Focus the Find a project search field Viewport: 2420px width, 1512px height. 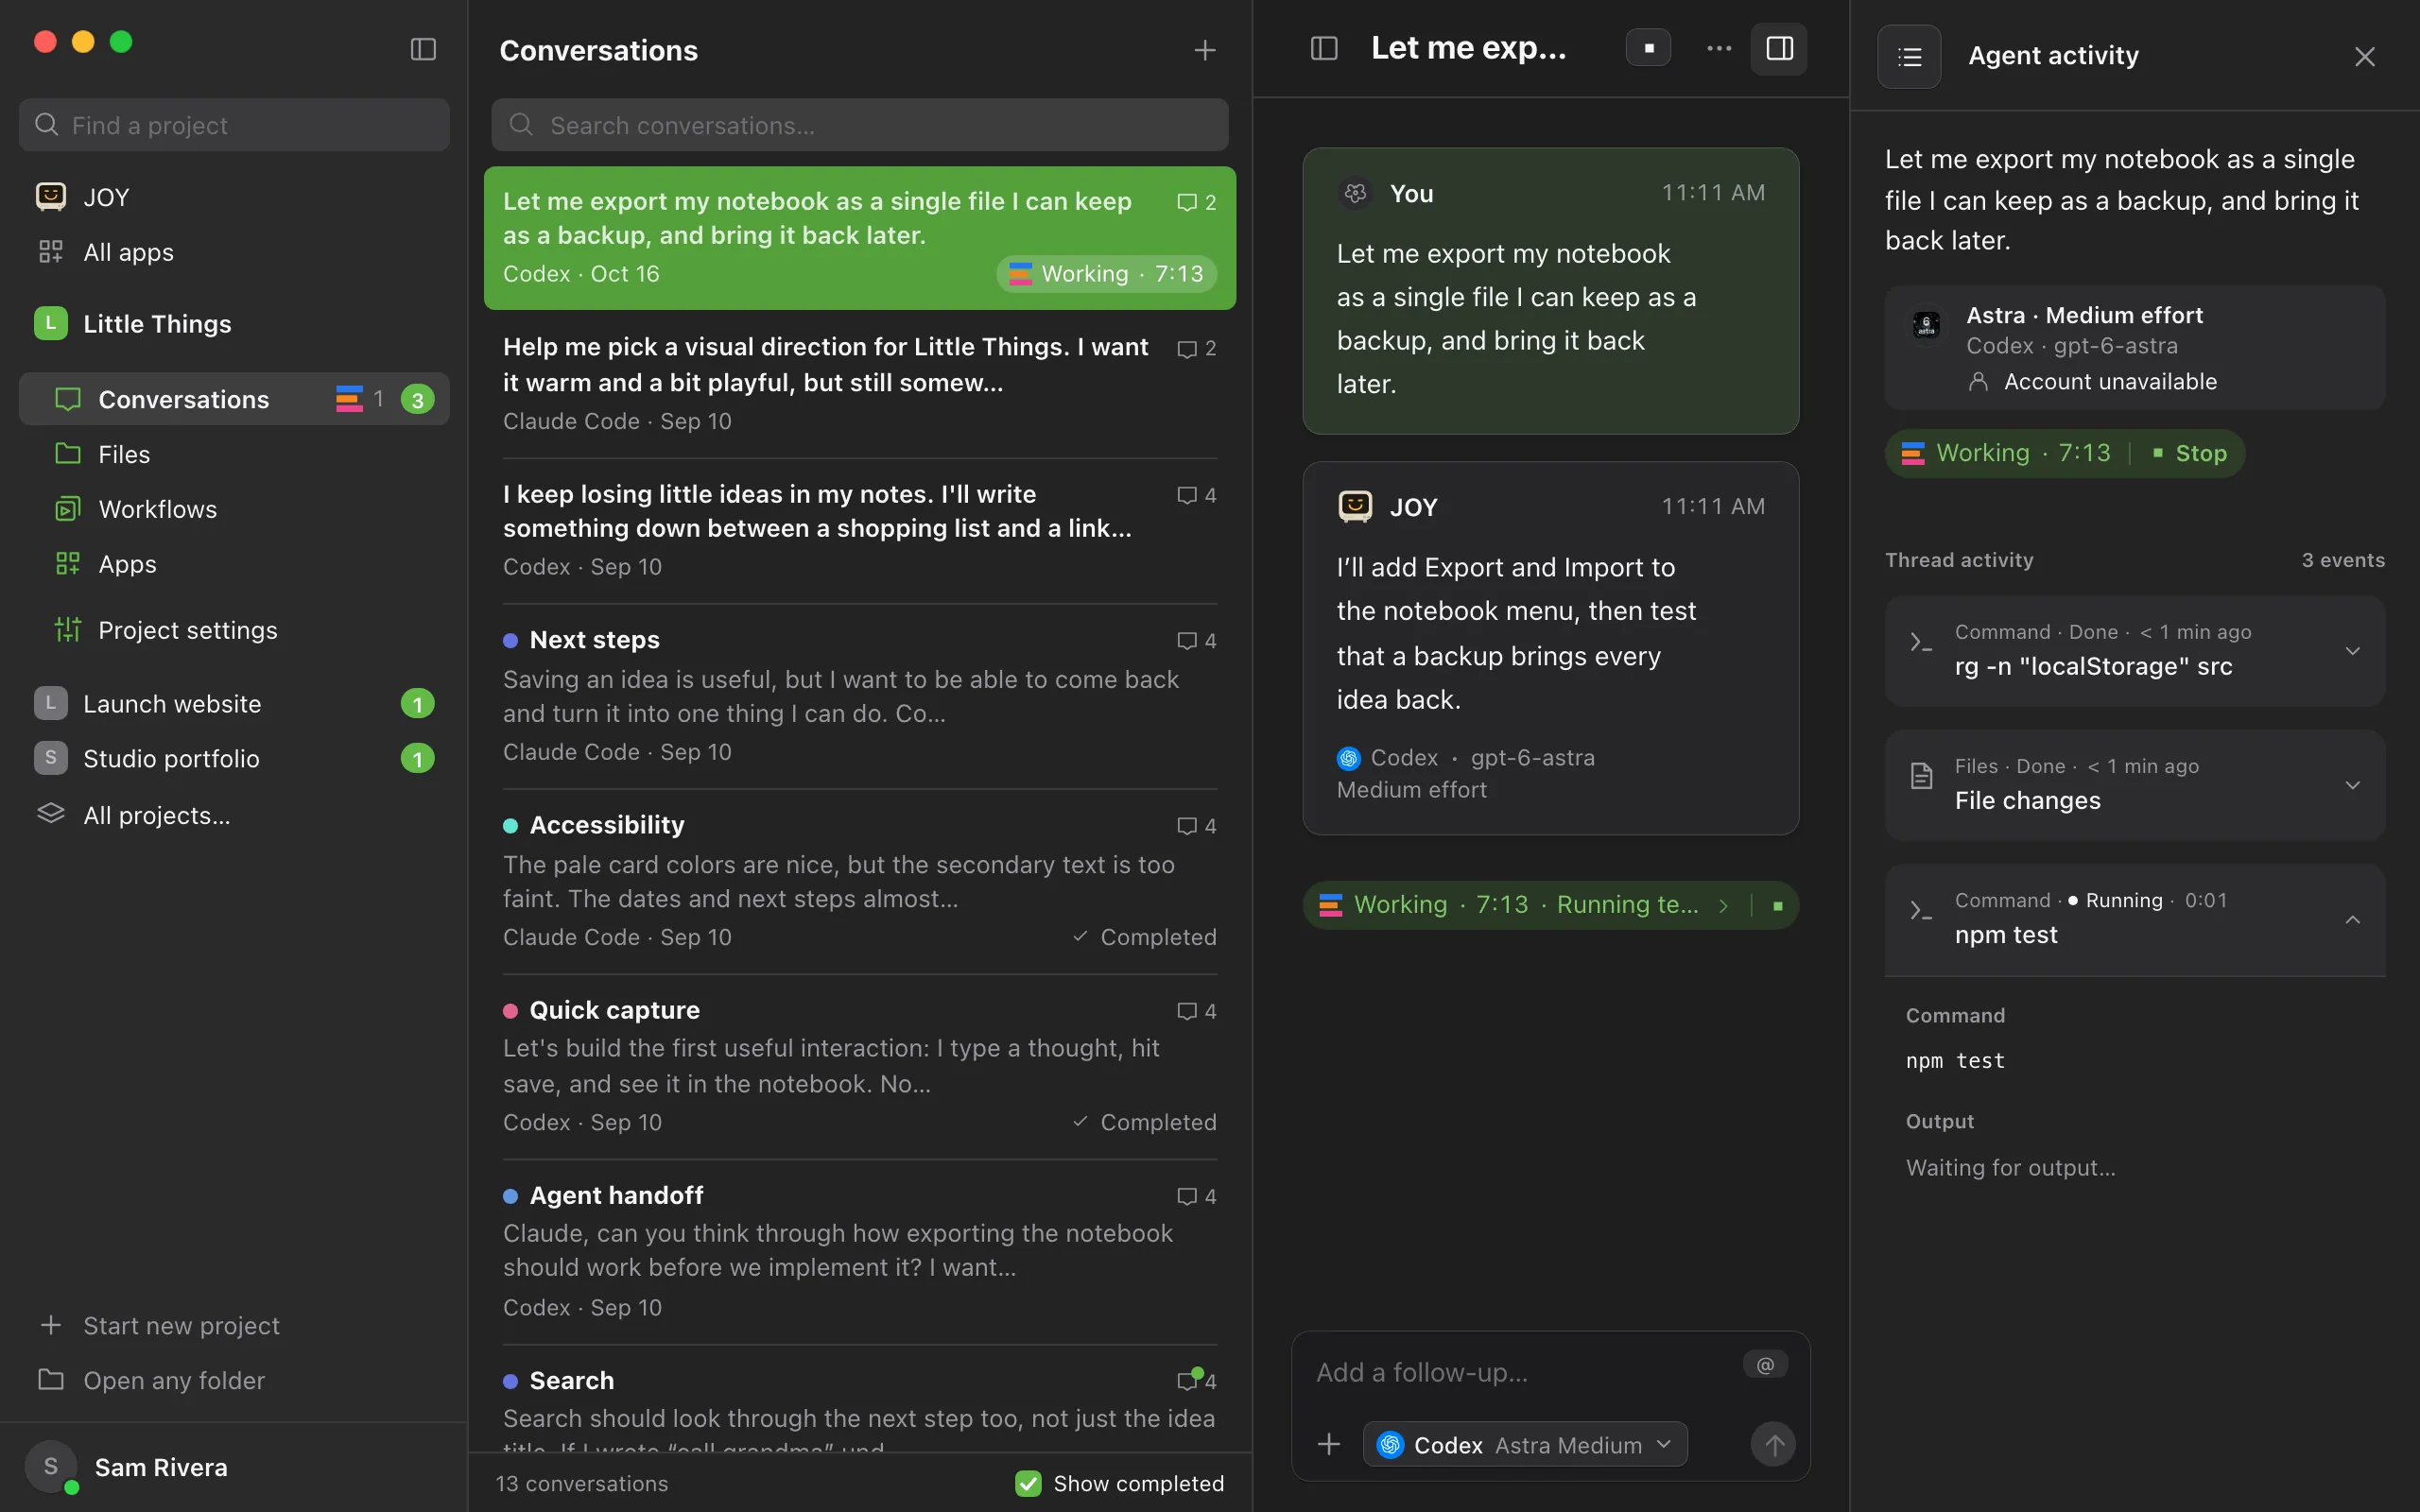coord(234,125)
